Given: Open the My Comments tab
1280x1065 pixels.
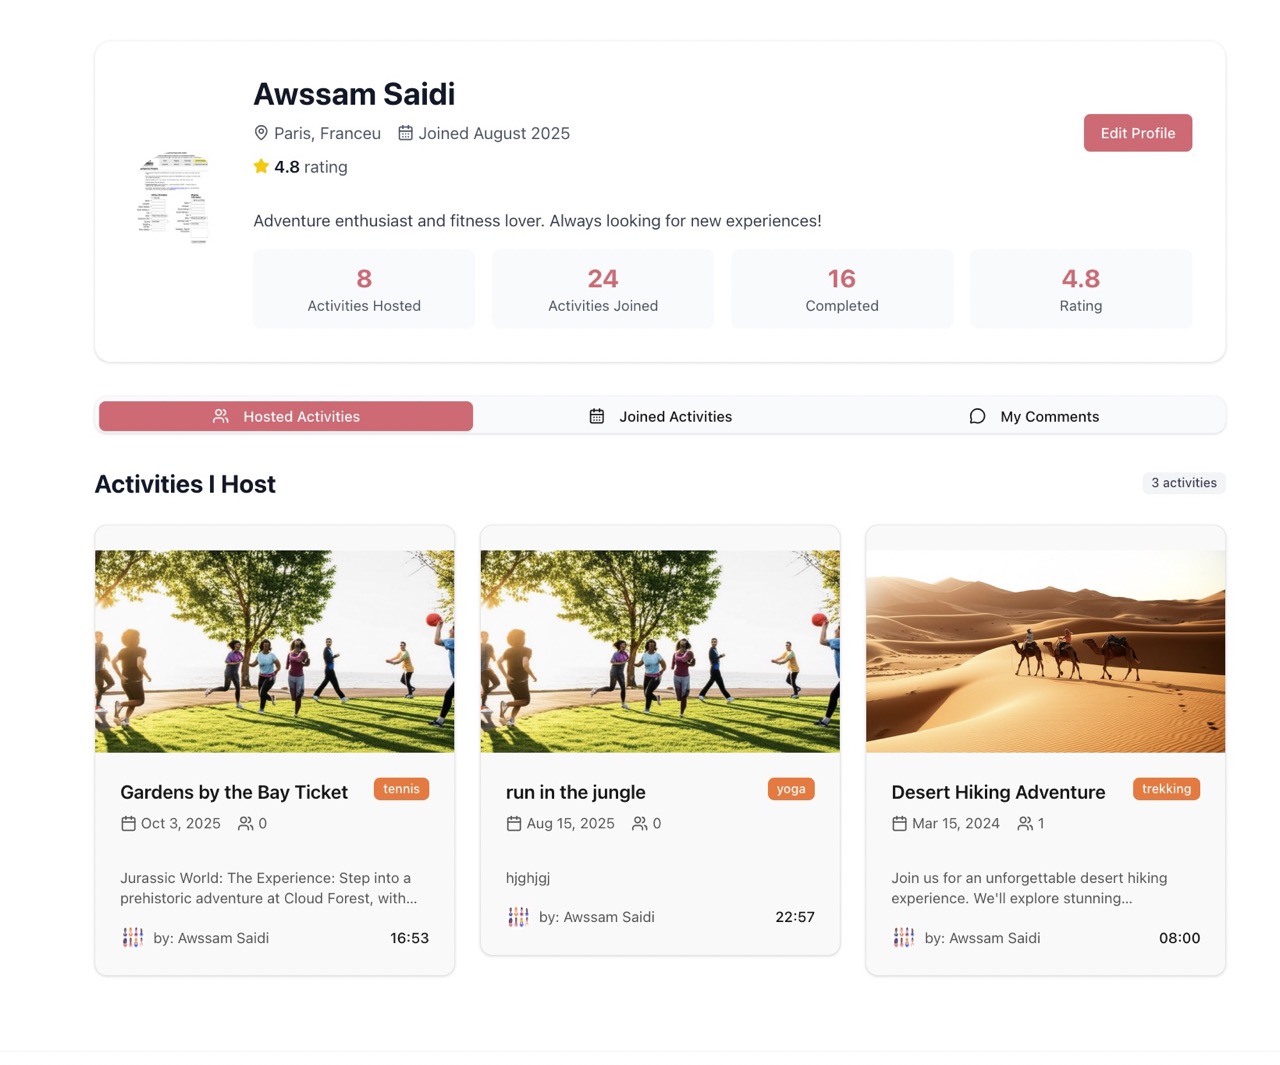Looking at the screenshot, I should tap(1034, 416).
